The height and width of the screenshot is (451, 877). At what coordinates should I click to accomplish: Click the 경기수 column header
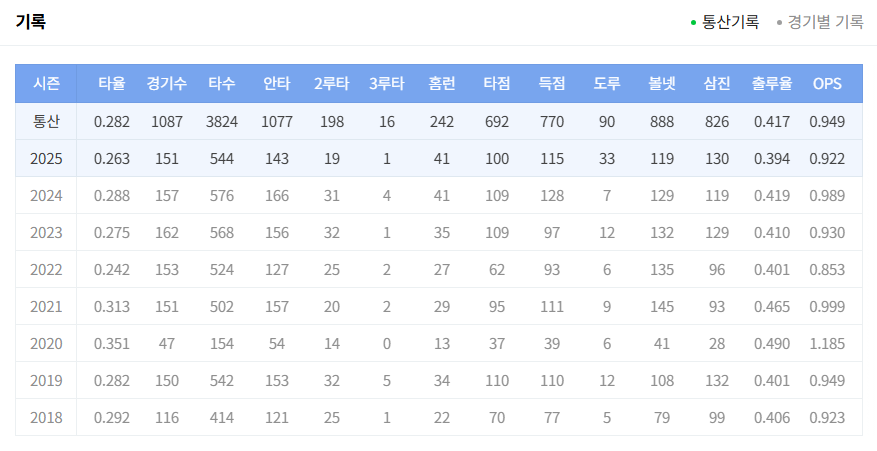166,84
